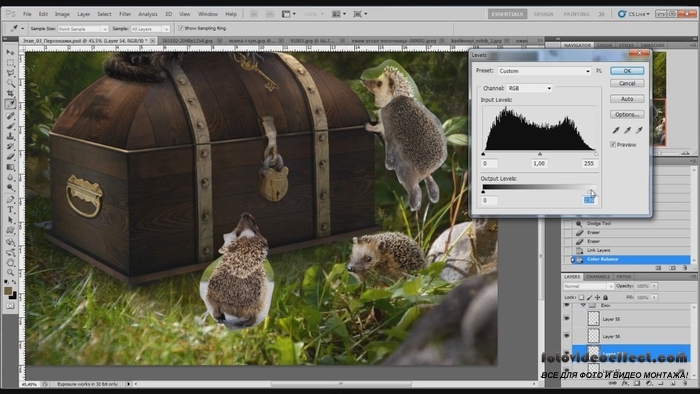Select the Blur tool
700x394 pixels.
[10, 177]
